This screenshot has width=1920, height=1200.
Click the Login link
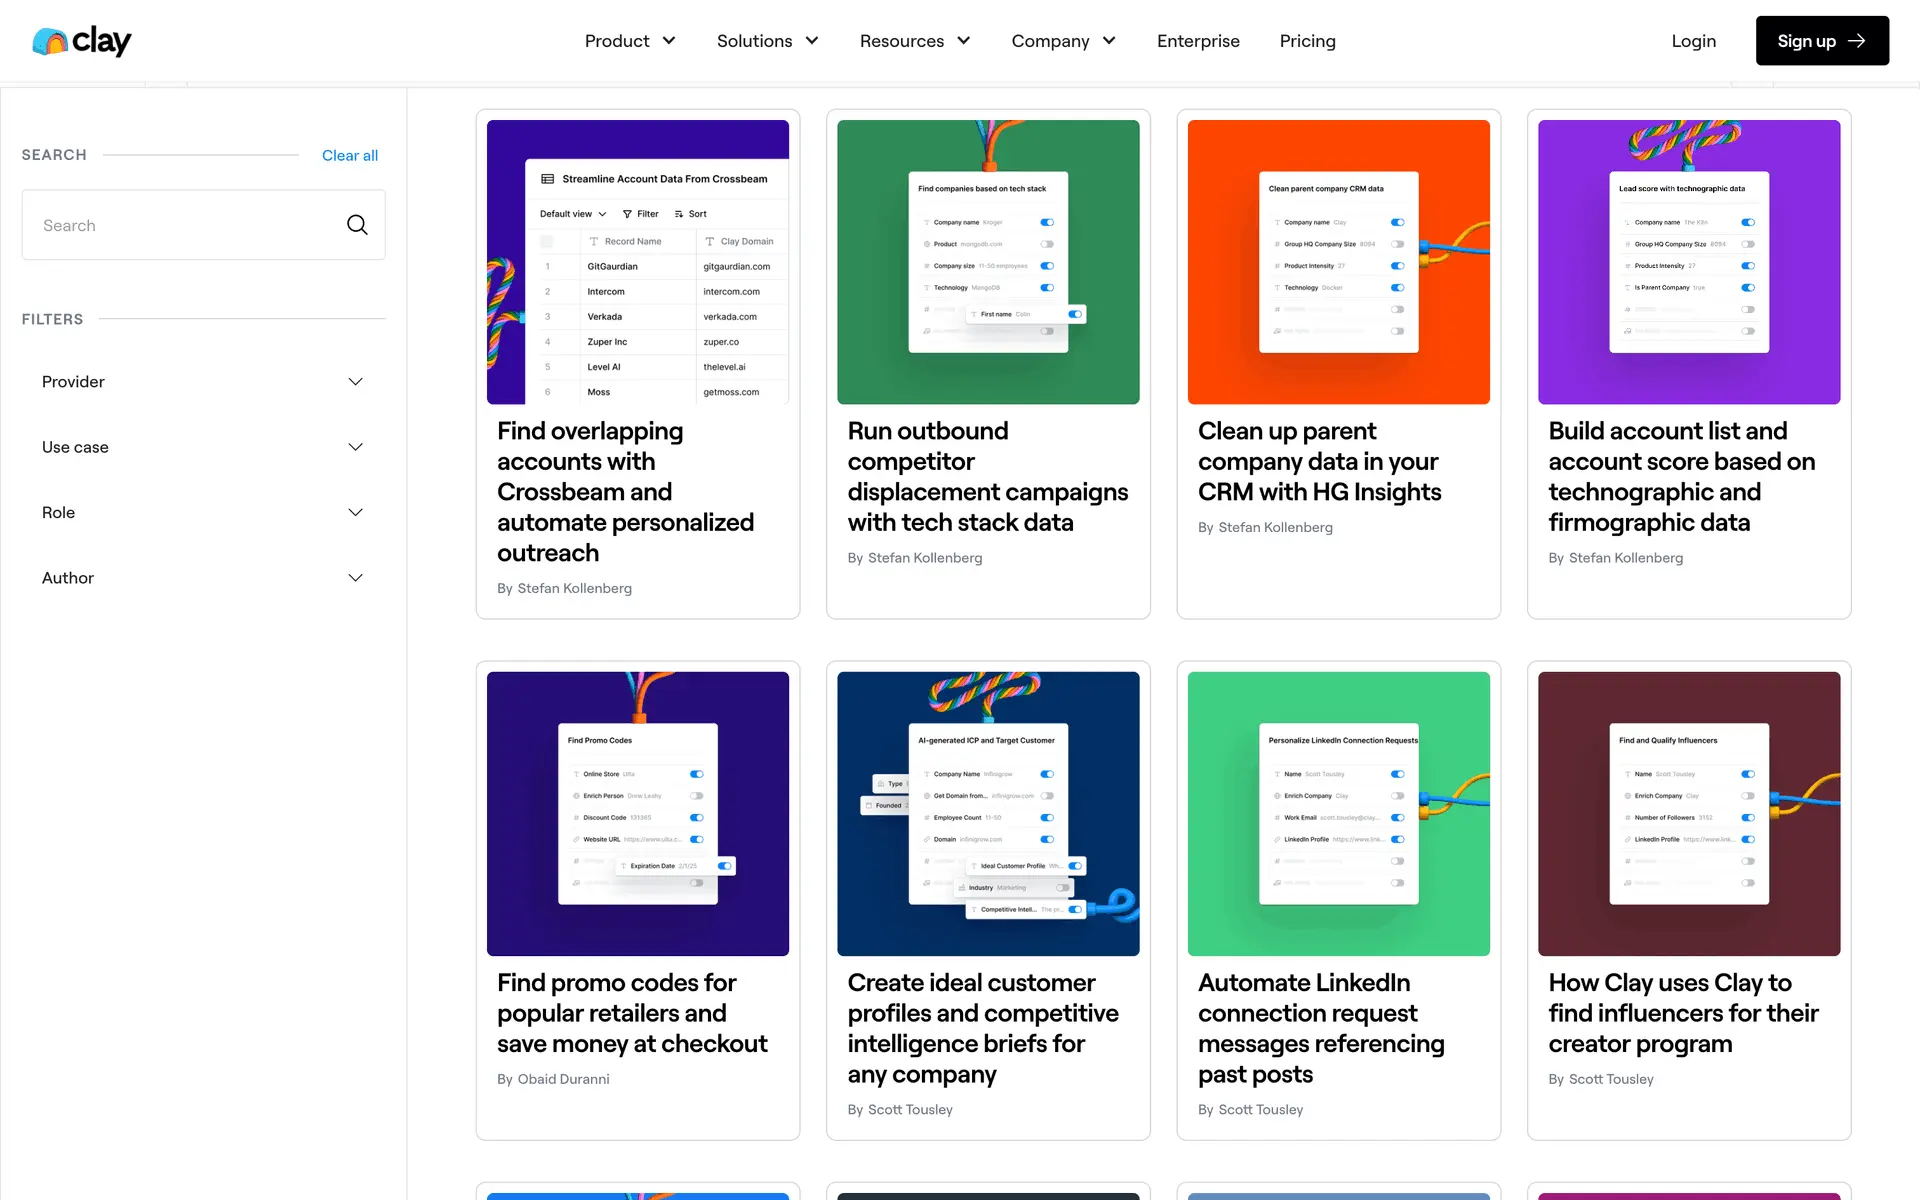click(1693, 41)
